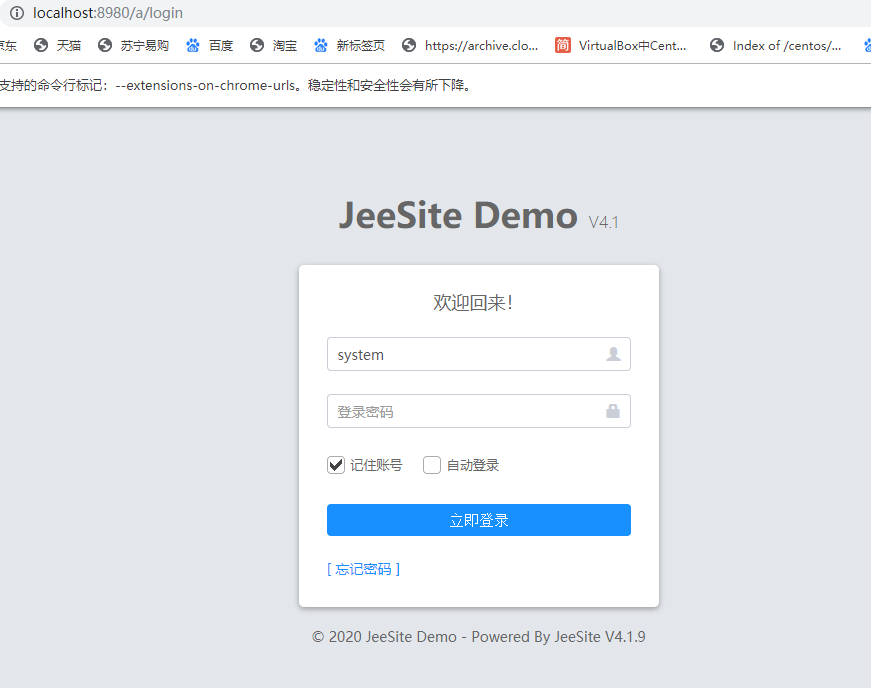The height and width of the screenshot is (688, 871).
Task: Open the VirtualBox中Cent... bookmark
Action: tap(620, 46)
